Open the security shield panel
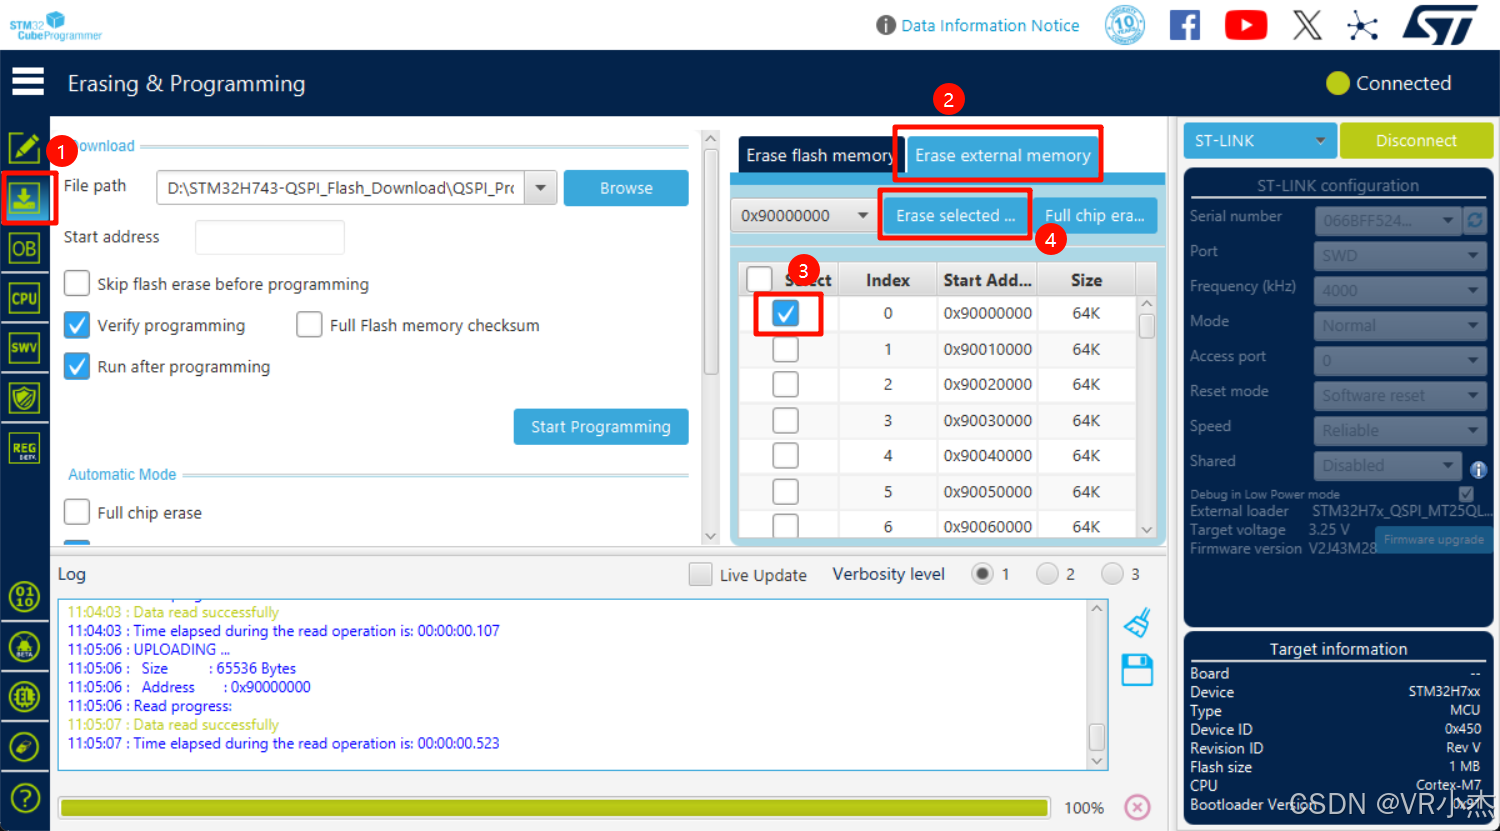1500x831 pixels. tap(27, 397)
